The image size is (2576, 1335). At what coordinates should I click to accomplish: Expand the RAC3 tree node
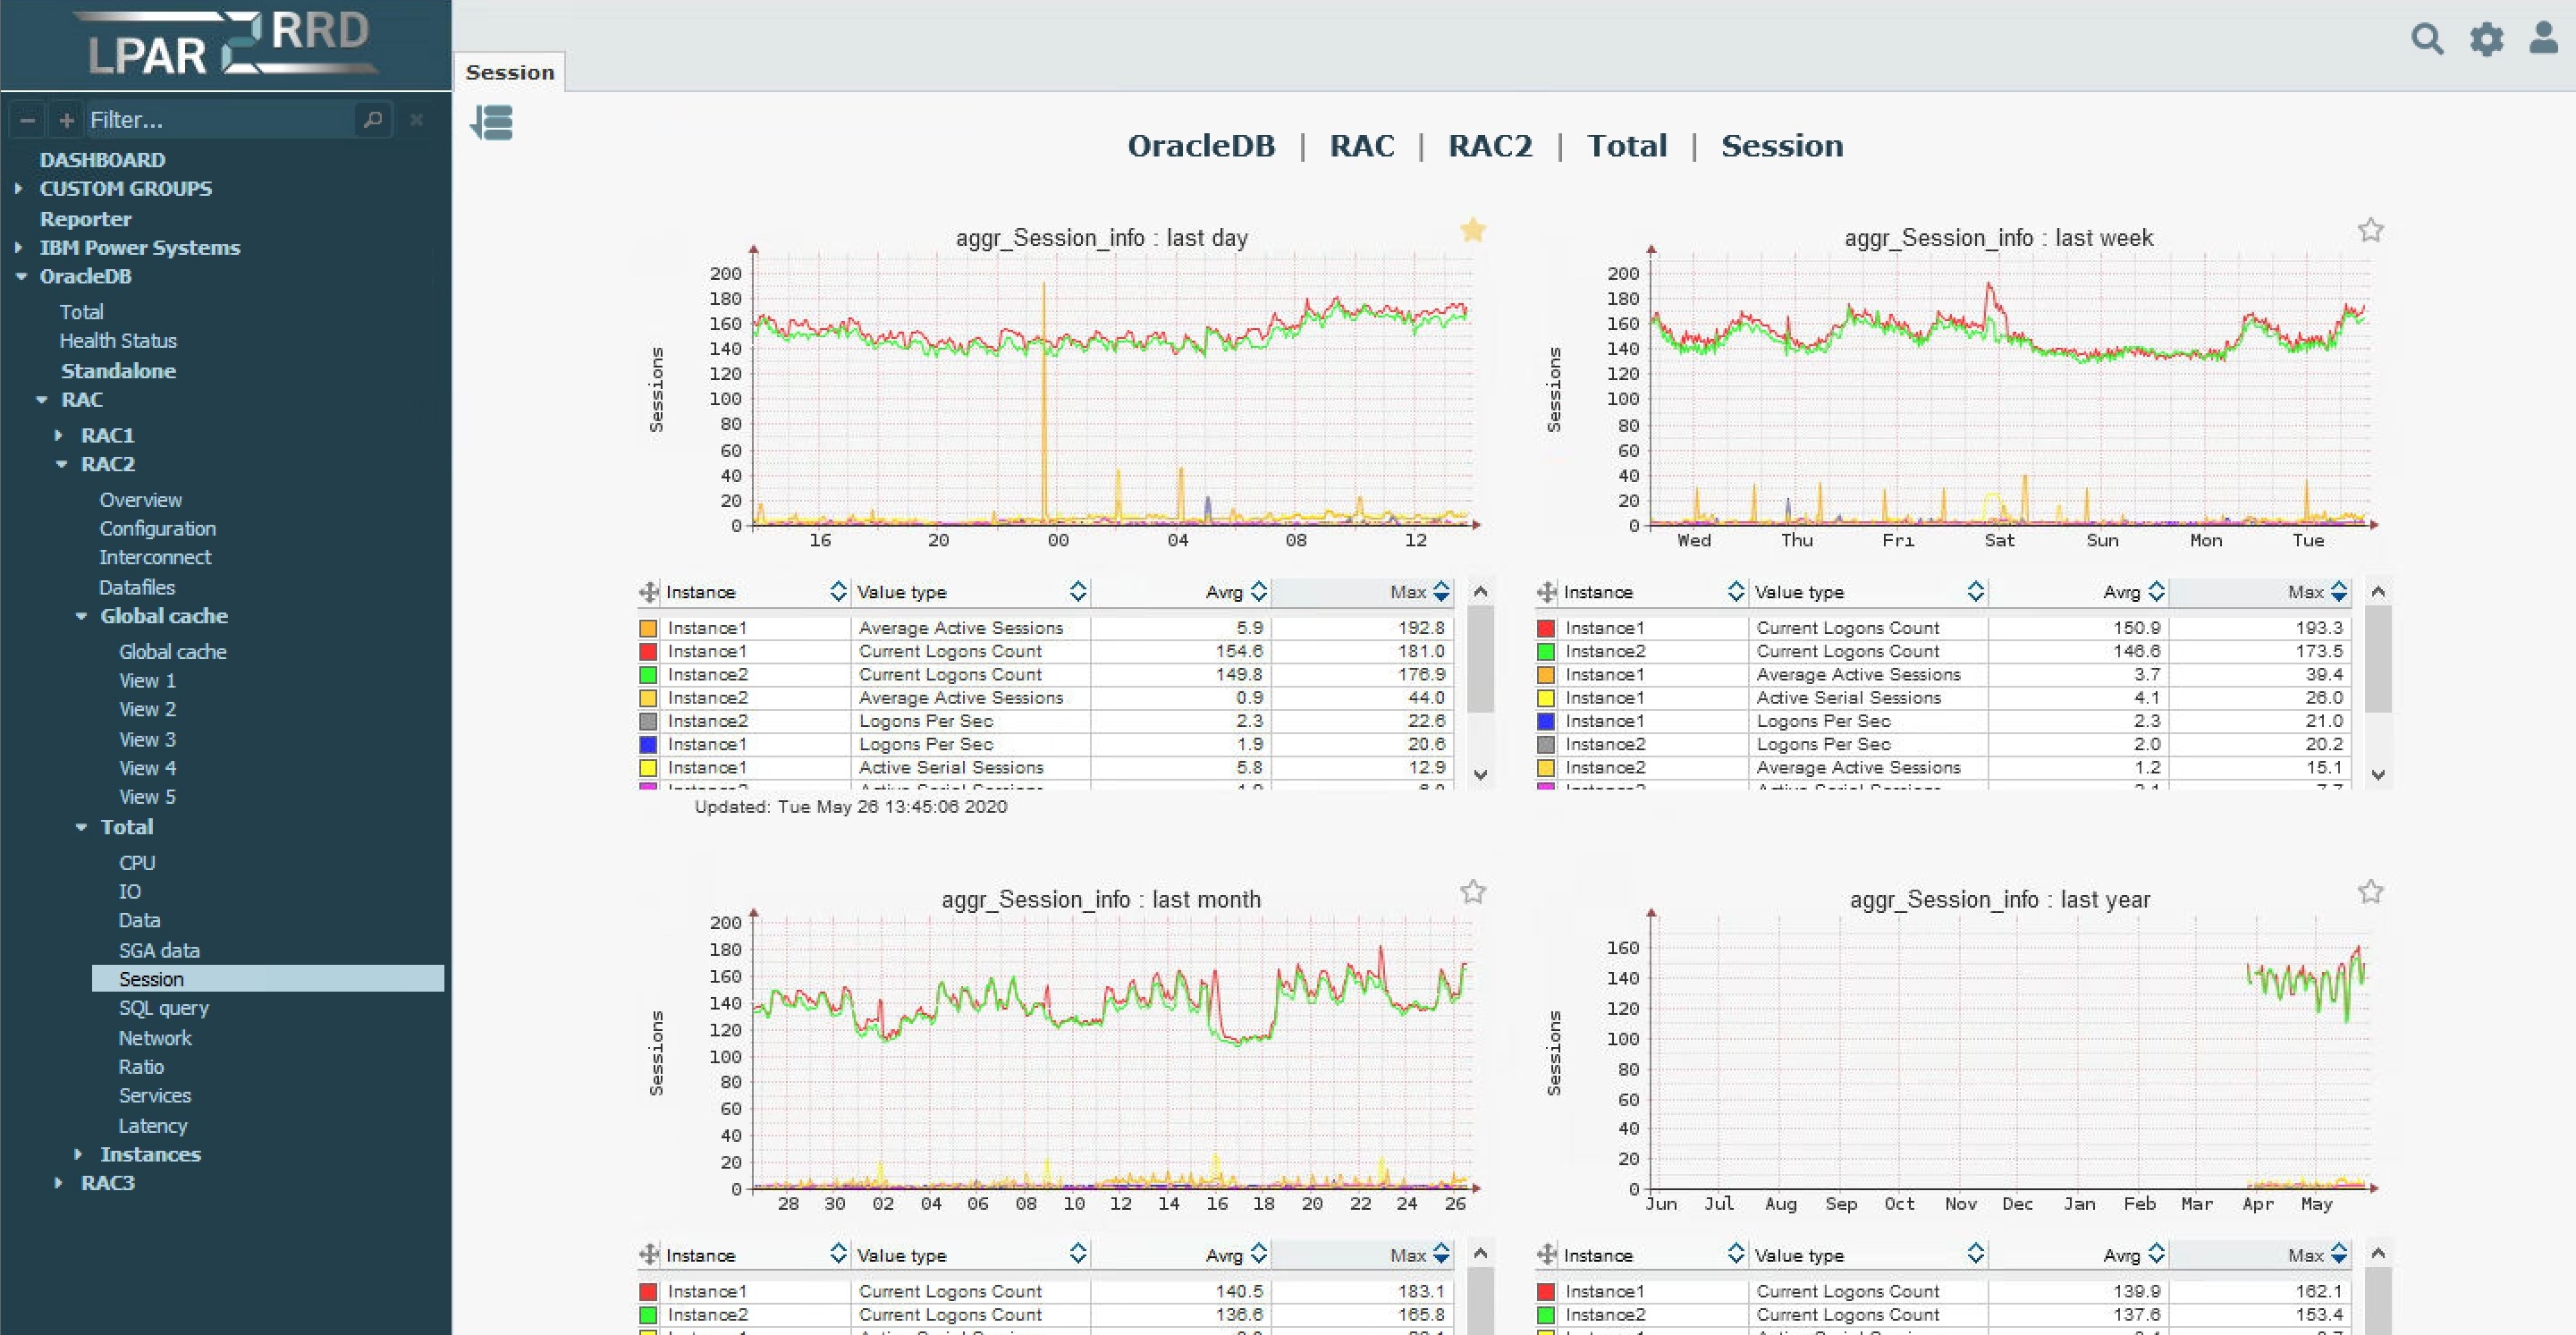tap(59, 1183)
